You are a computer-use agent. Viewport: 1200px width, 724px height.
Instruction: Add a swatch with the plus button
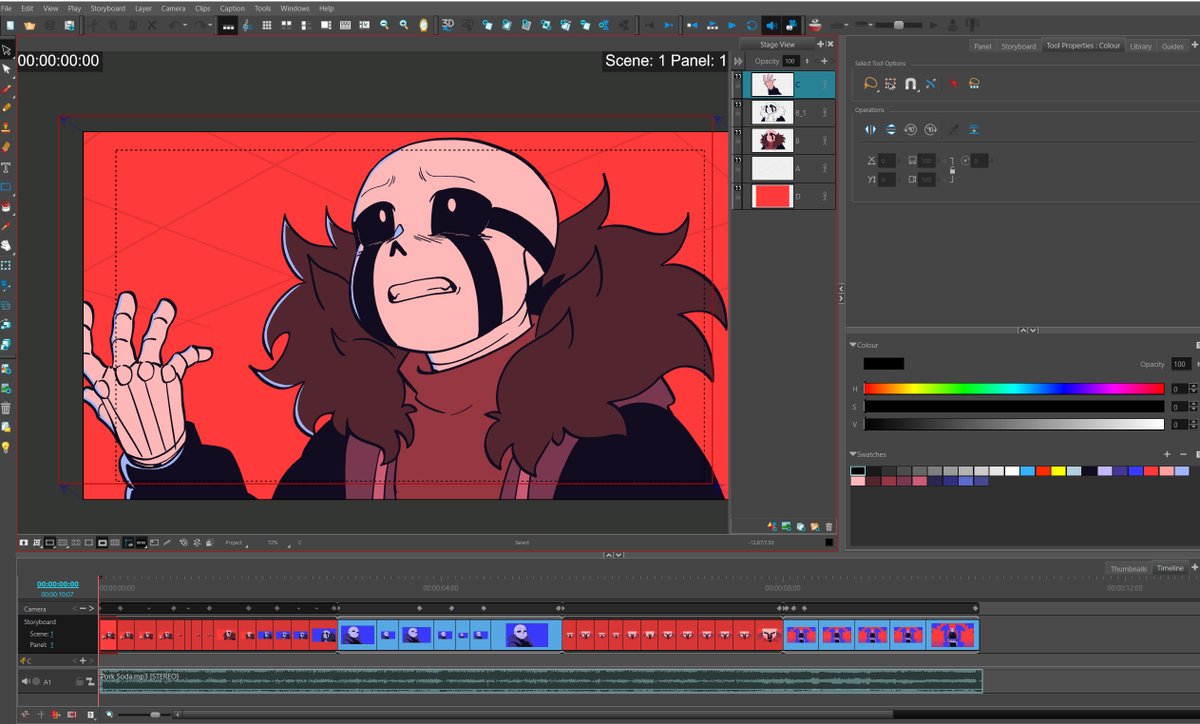point(1167,454)
